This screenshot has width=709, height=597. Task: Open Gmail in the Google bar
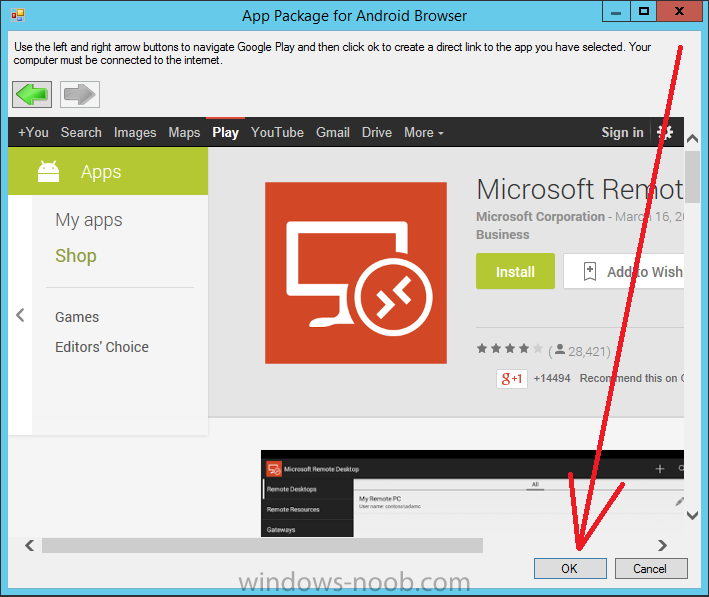coord(333,133)
